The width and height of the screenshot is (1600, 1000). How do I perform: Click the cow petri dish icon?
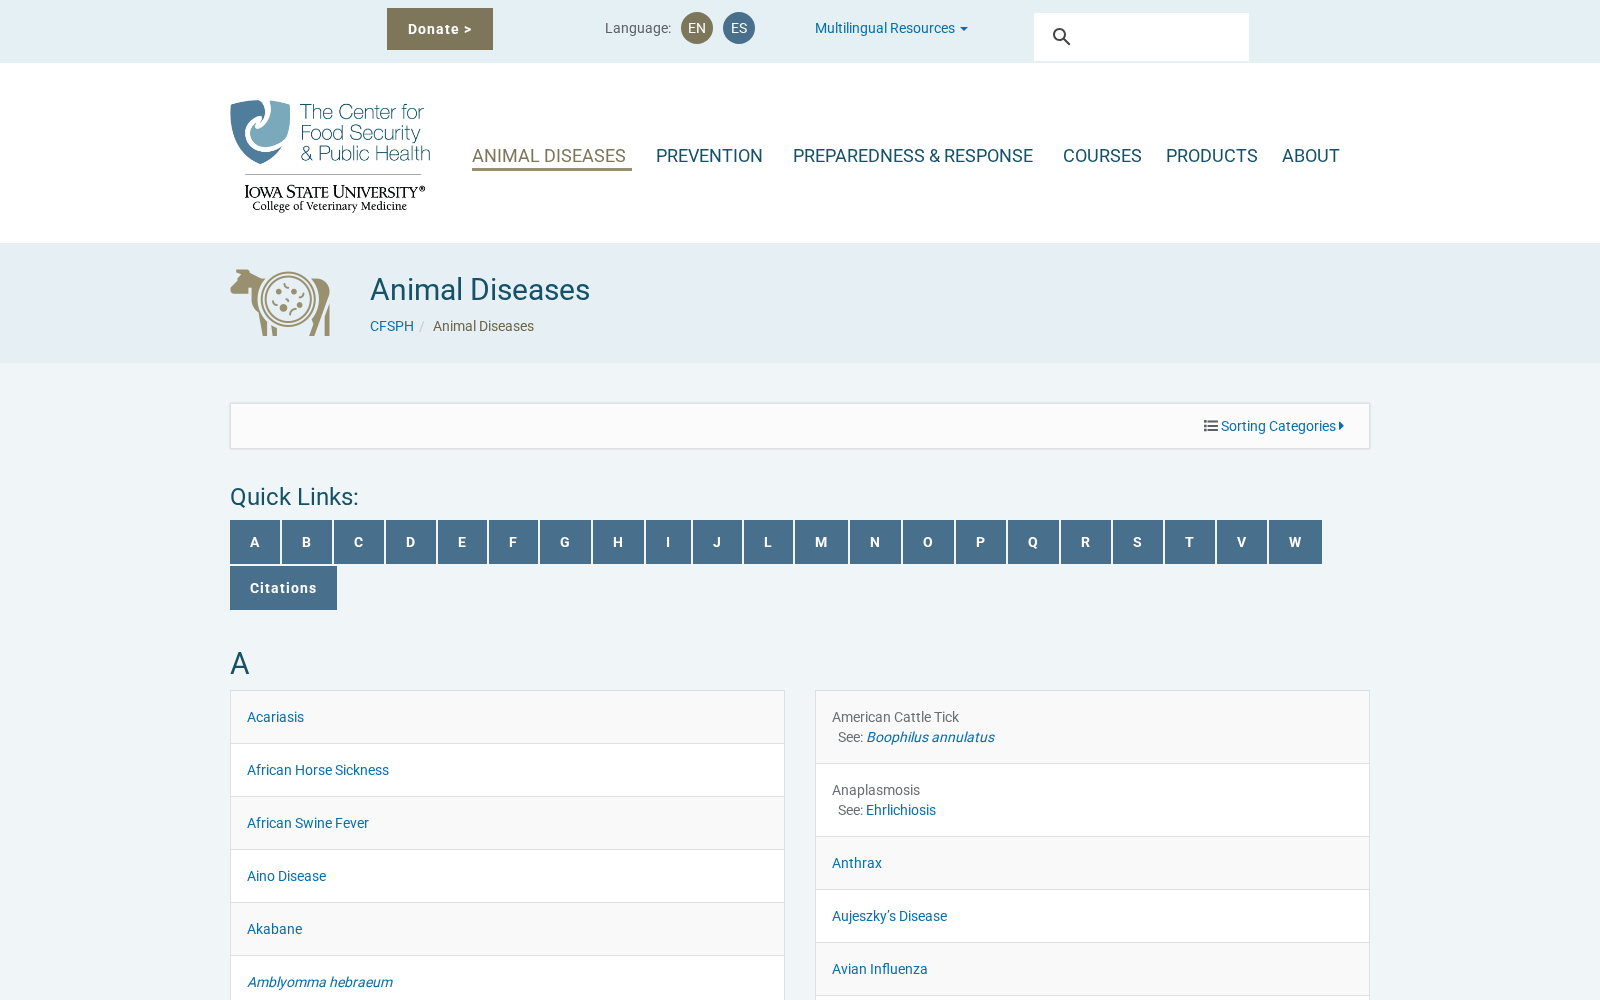(x=280, y=302)
